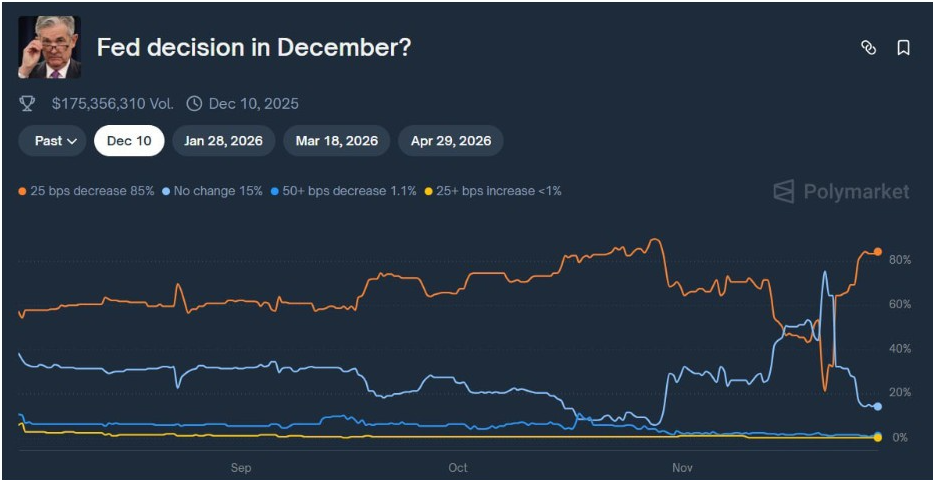The image size is (933, 480).
Task: Click the Oct label on time axis
Action: [x=457, y=467]
